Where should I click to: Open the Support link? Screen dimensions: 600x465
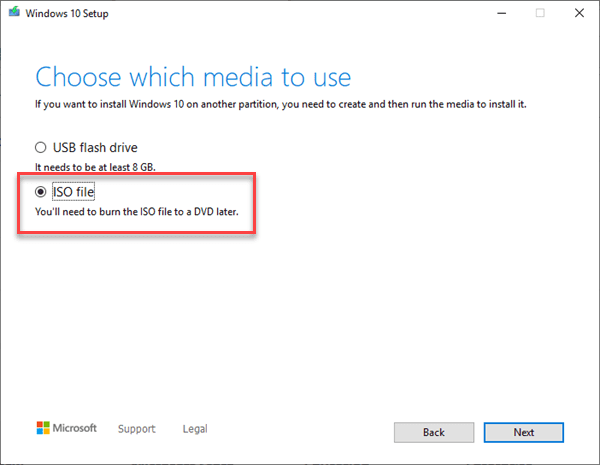tap(137, 429)
